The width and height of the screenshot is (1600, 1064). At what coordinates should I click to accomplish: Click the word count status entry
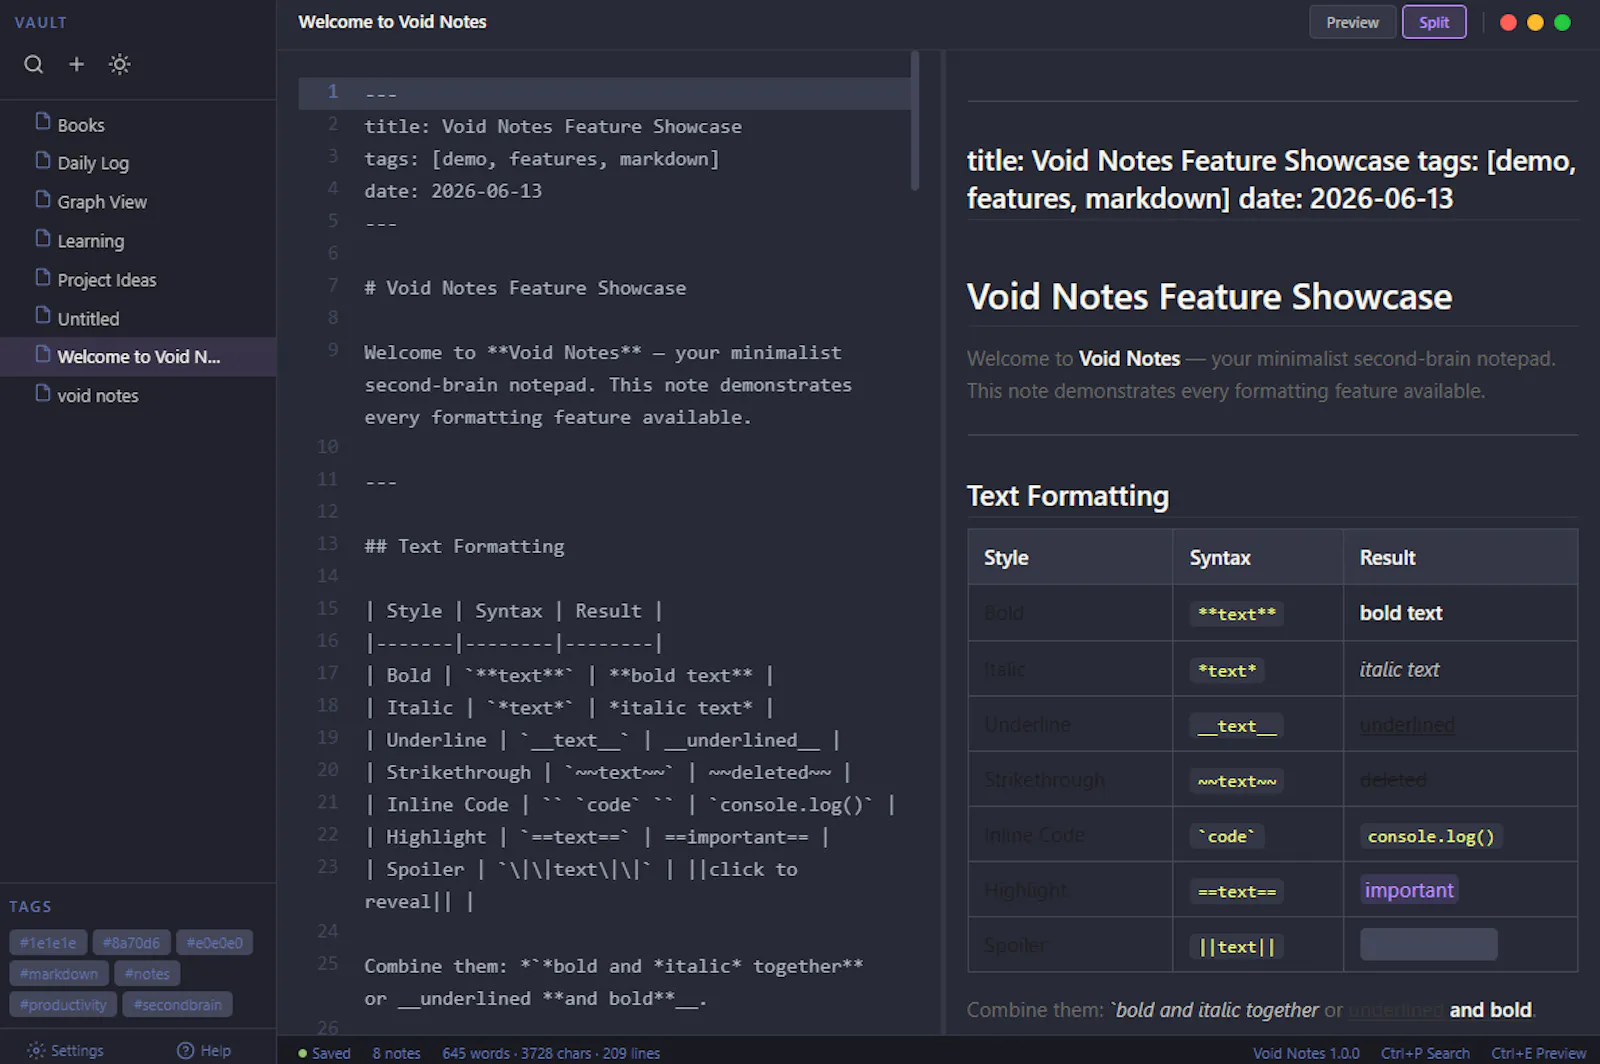coord(551,1053)
